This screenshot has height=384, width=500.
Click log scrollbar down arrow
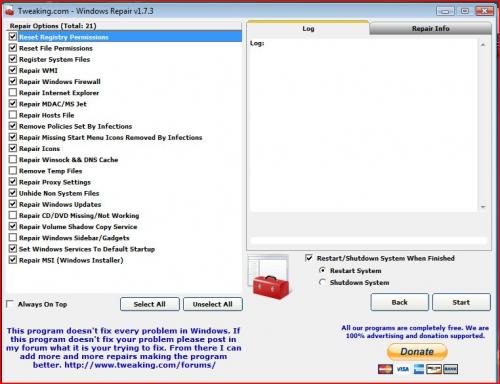coord(483,207)
